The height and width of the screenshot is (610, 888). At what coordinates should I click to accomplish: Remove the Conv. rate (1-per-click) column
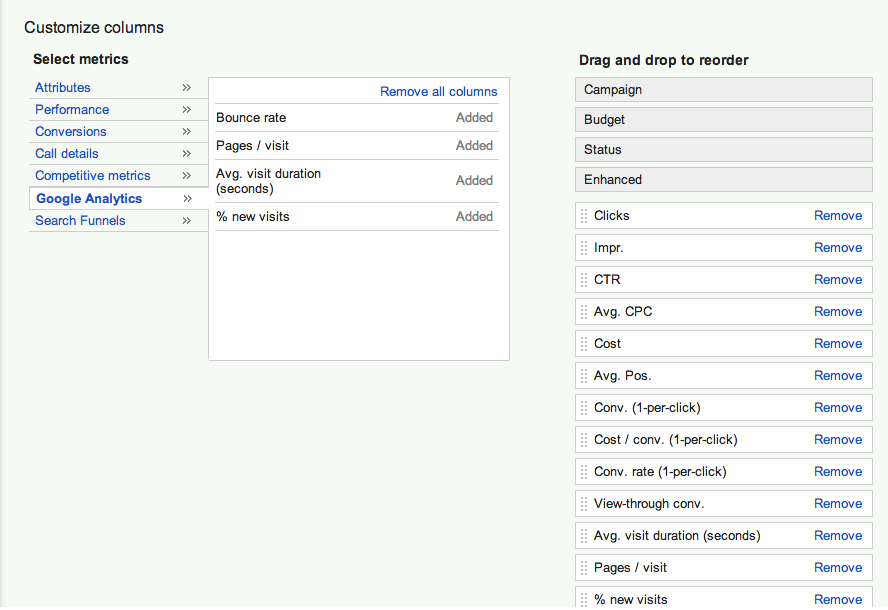838,472
